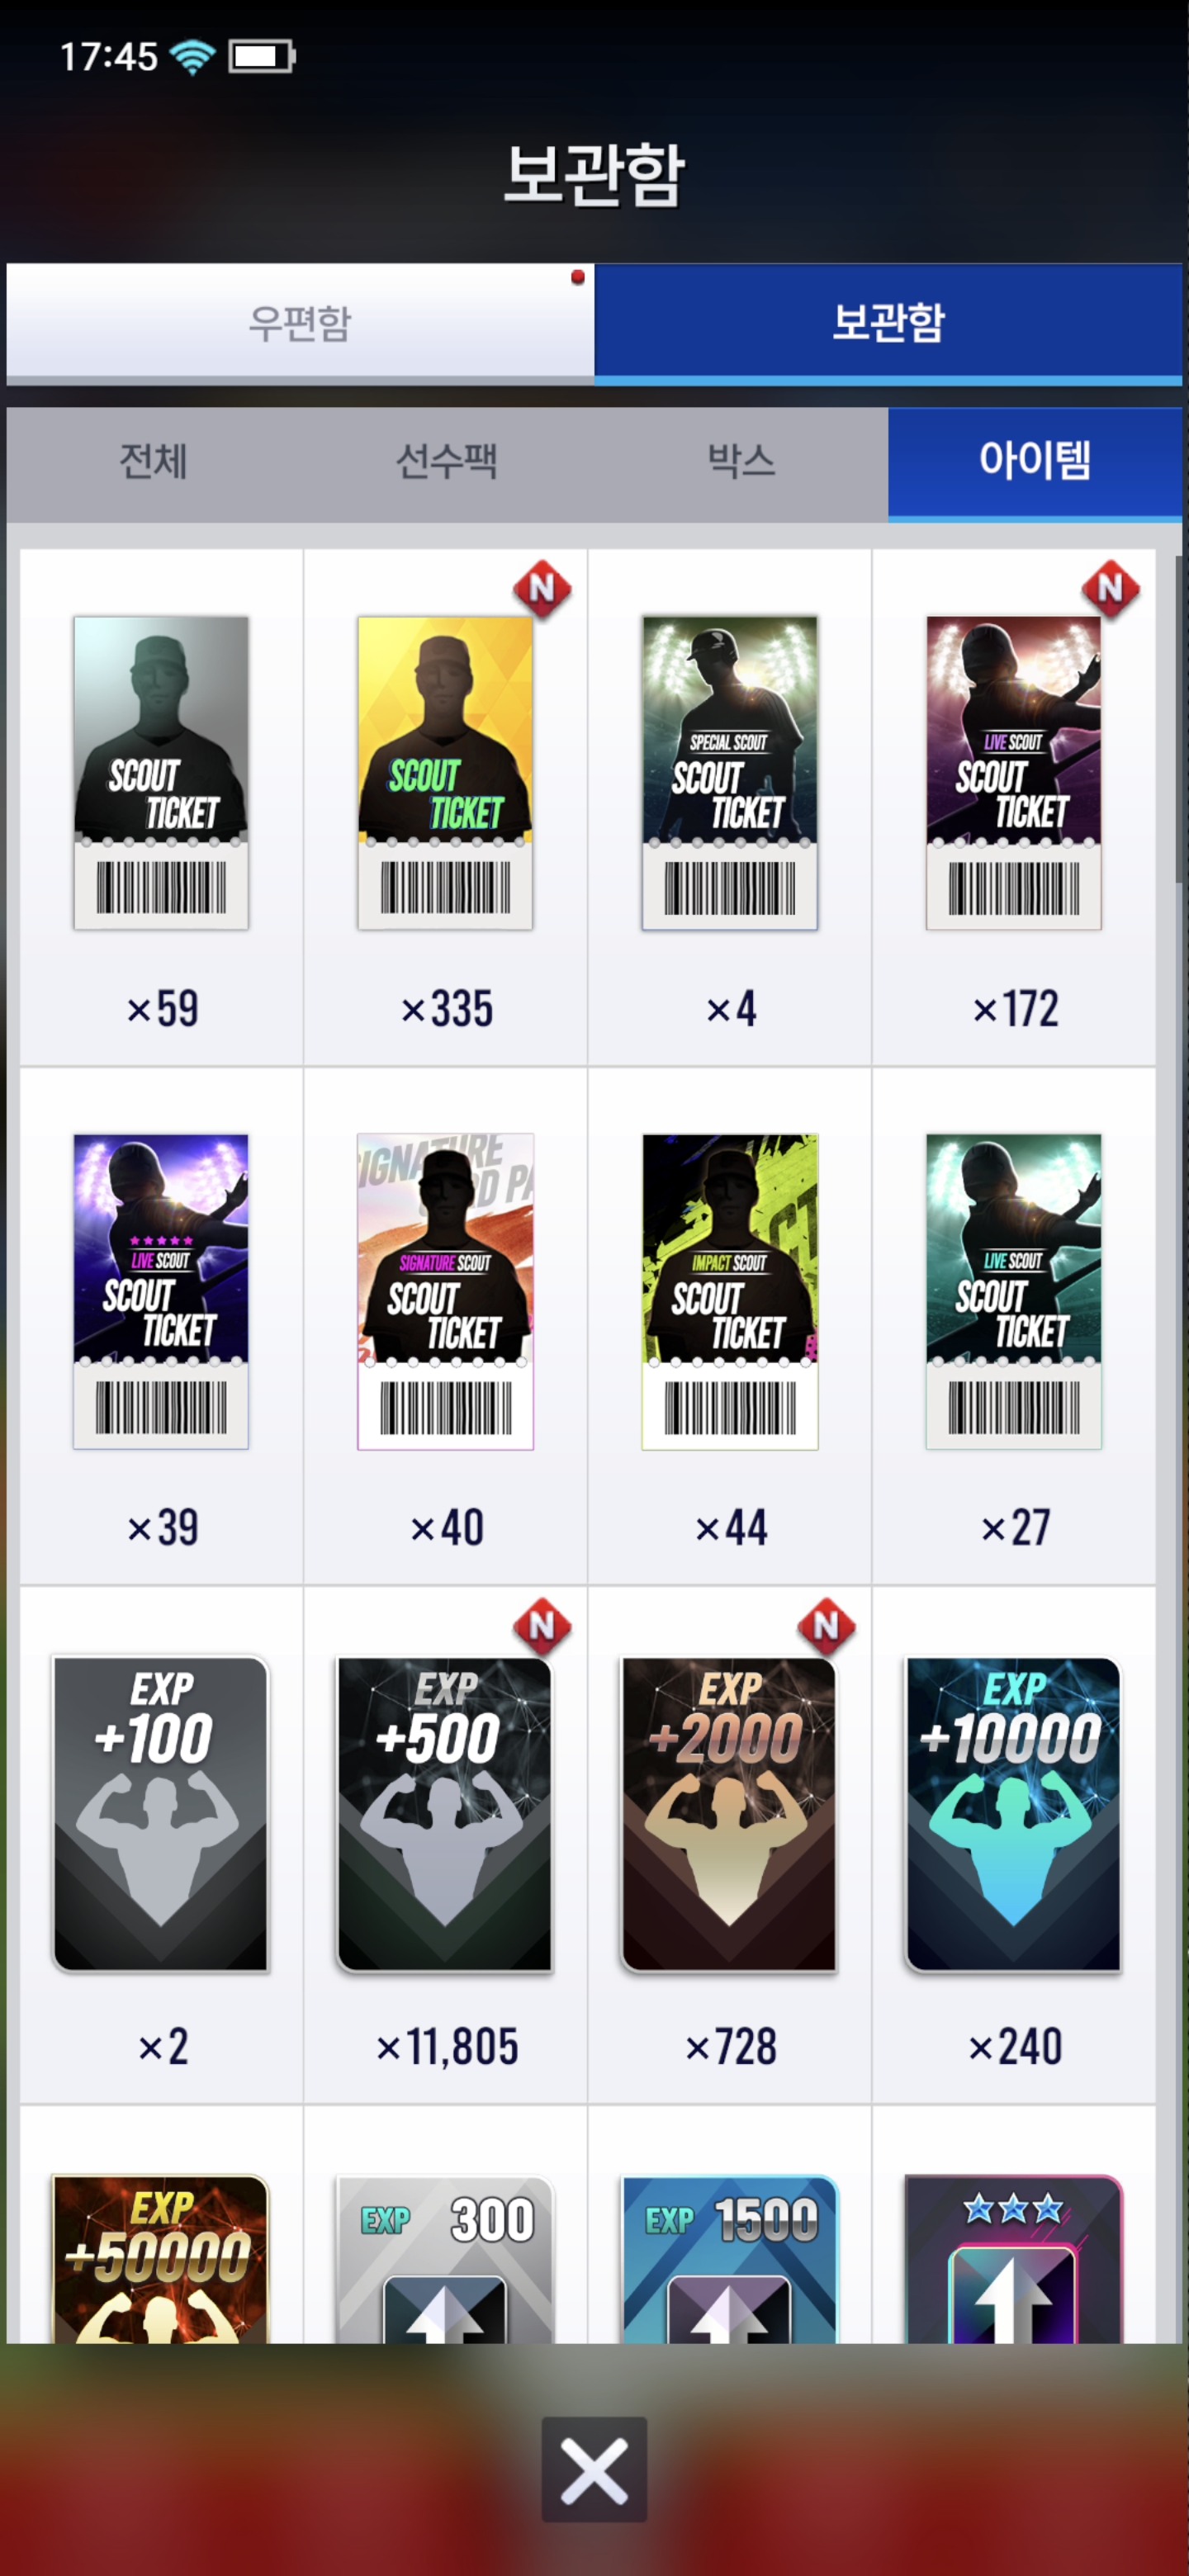
Task: Select the EXP +500 card ×11,805
Action: [445, 1844]
